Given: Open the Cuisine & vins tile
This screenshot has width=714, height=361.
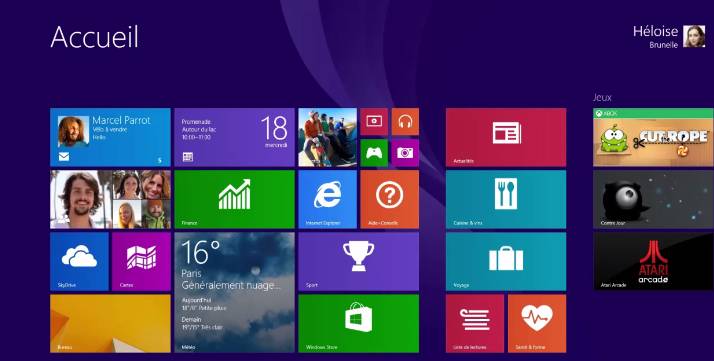Looking at the screenshot, I should (x=506, y=199).
